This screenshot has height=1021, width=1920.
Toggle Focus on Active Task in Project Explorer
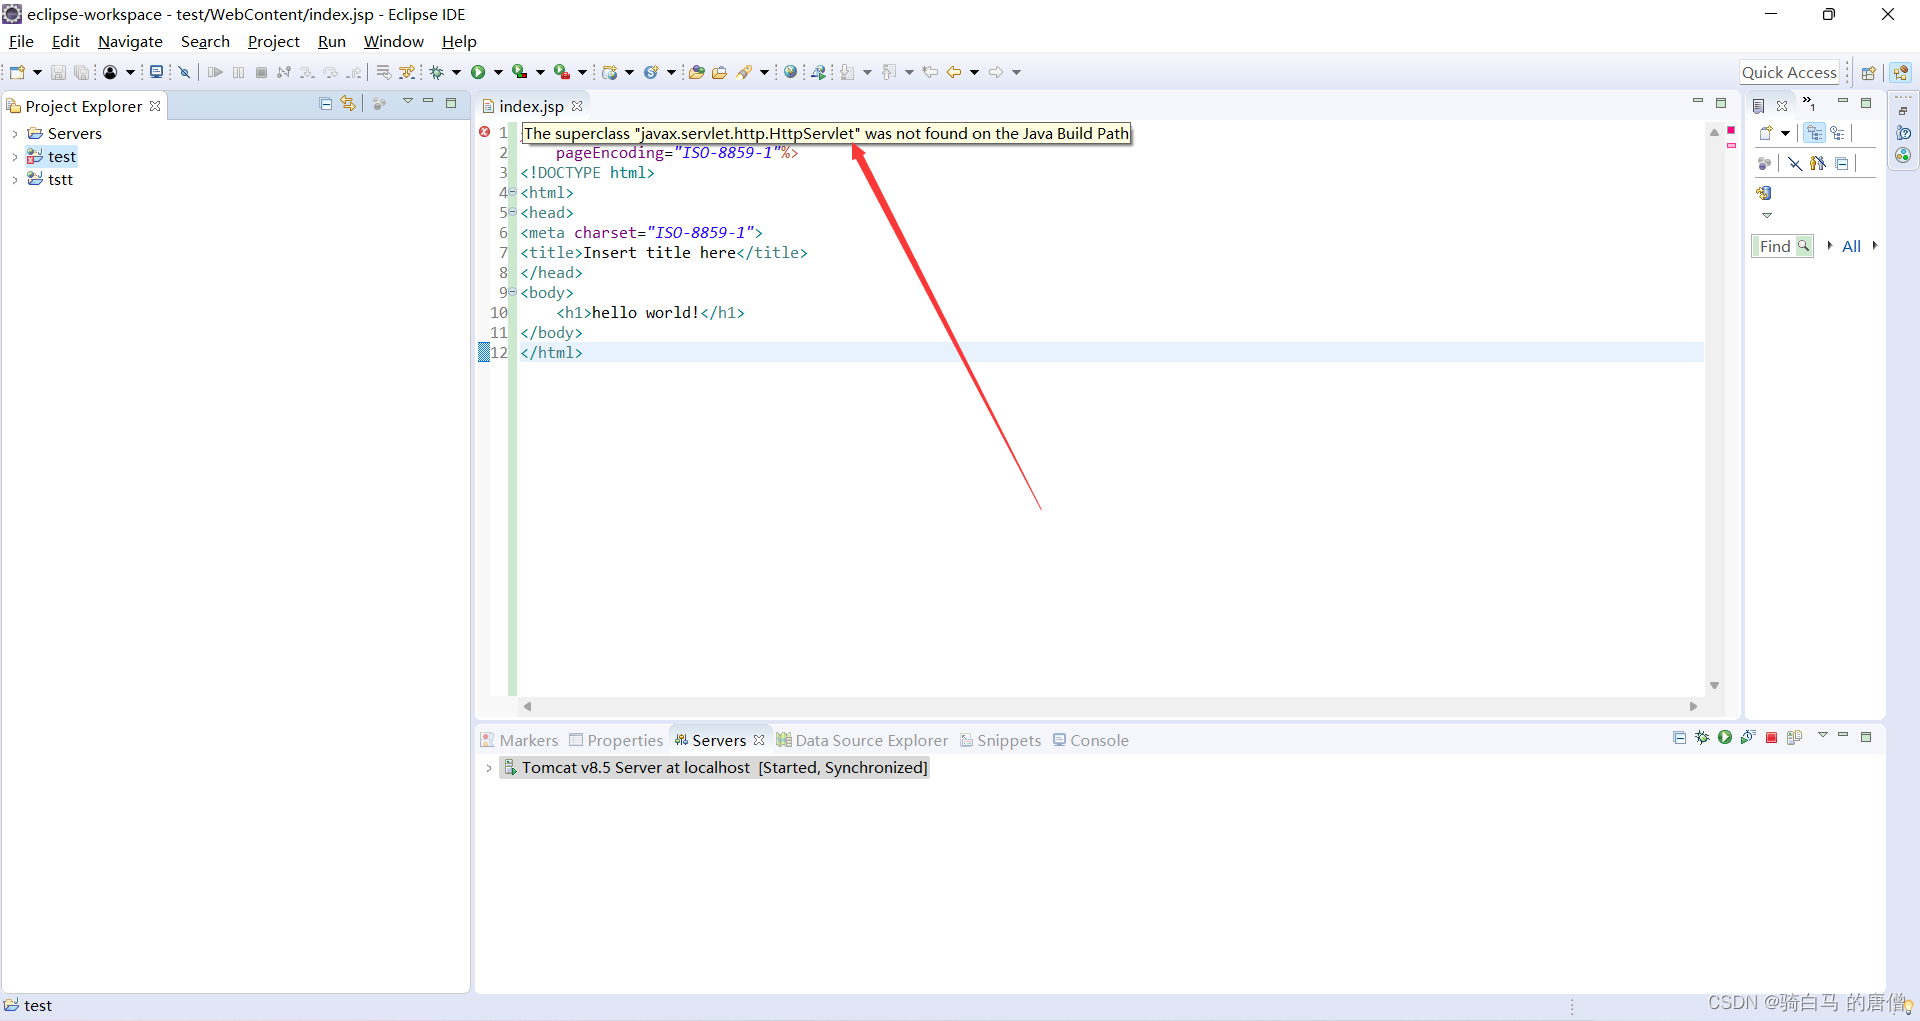click(379, 104)
